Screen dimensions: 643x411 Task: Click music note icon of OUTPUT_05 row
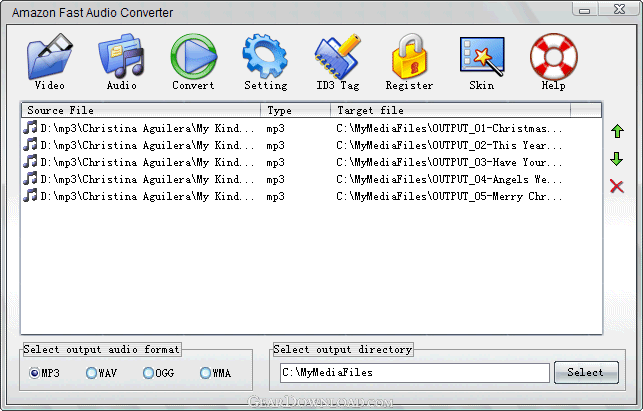click(x=30, y=196)
